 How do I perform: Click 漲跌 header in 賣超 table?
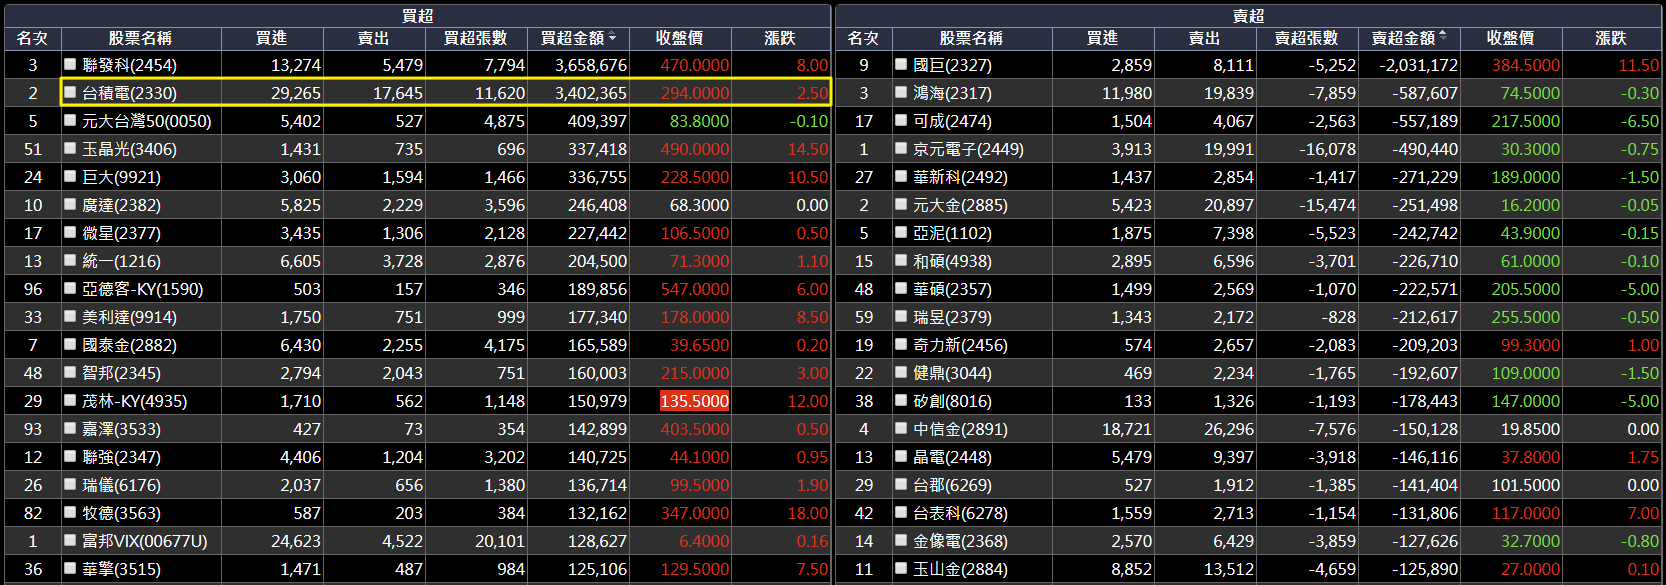1611,38
